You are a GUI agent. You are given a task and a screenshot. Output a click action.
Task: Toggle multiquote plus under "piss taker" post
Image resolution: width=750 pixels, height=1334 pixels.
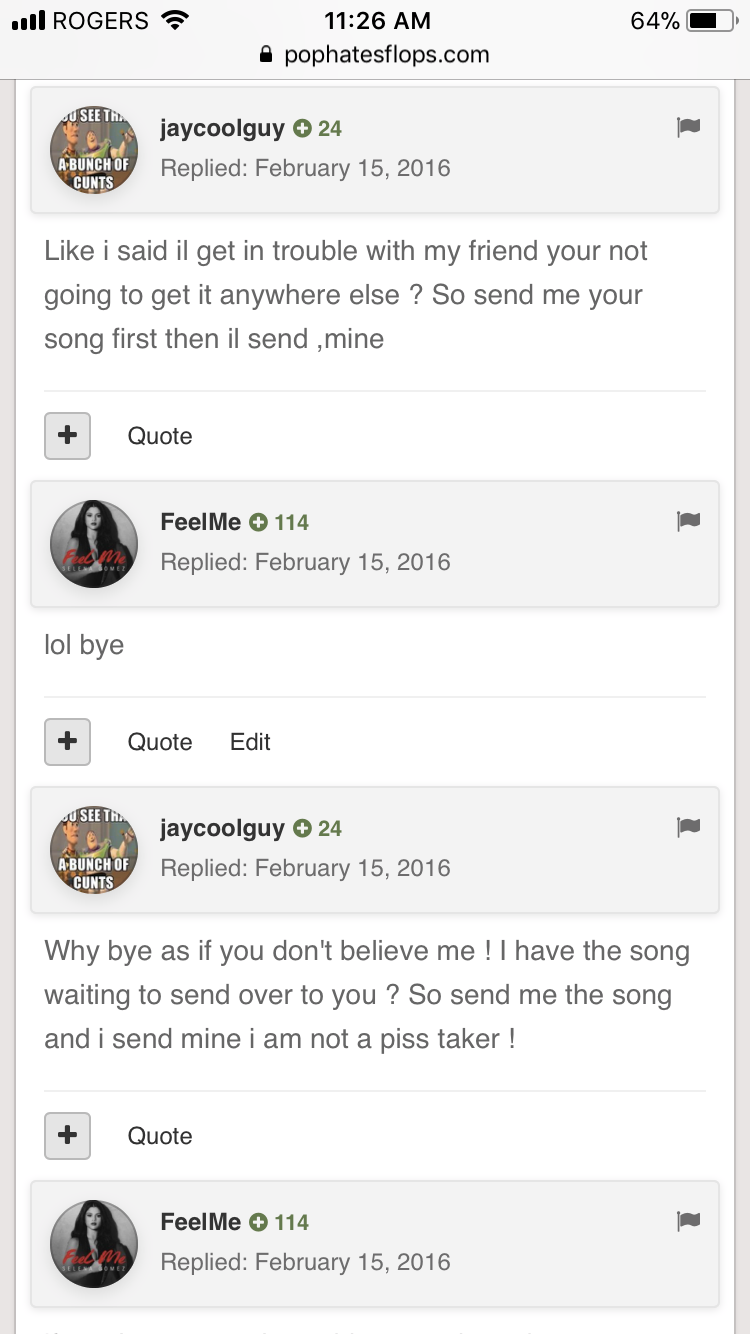(68, 1136)
